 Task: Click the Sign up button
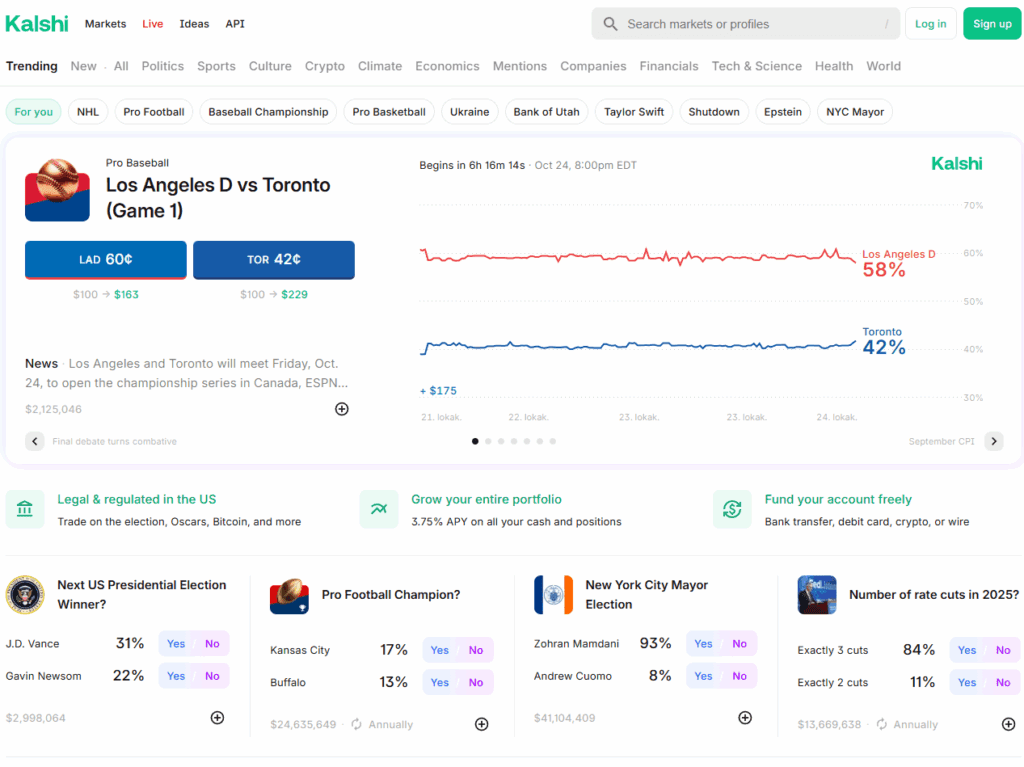tap(991, 24)
